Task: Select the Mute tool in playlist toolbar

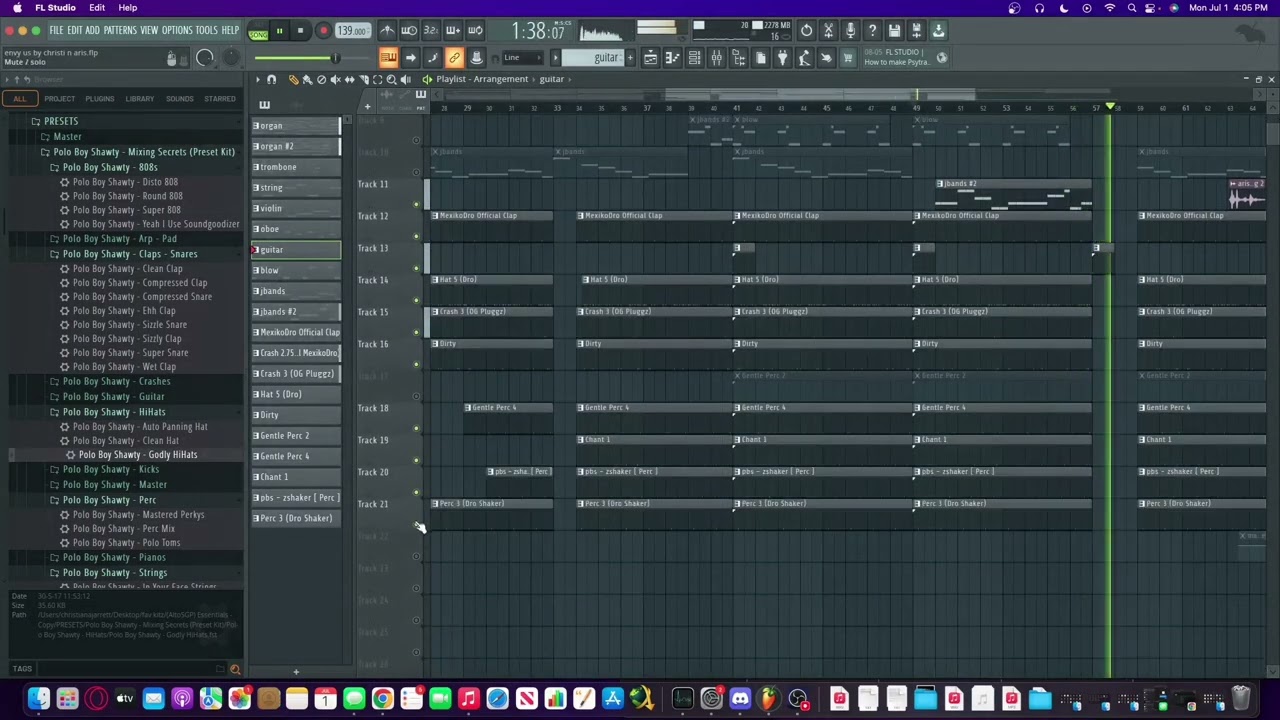Action: tap(335, 79)
